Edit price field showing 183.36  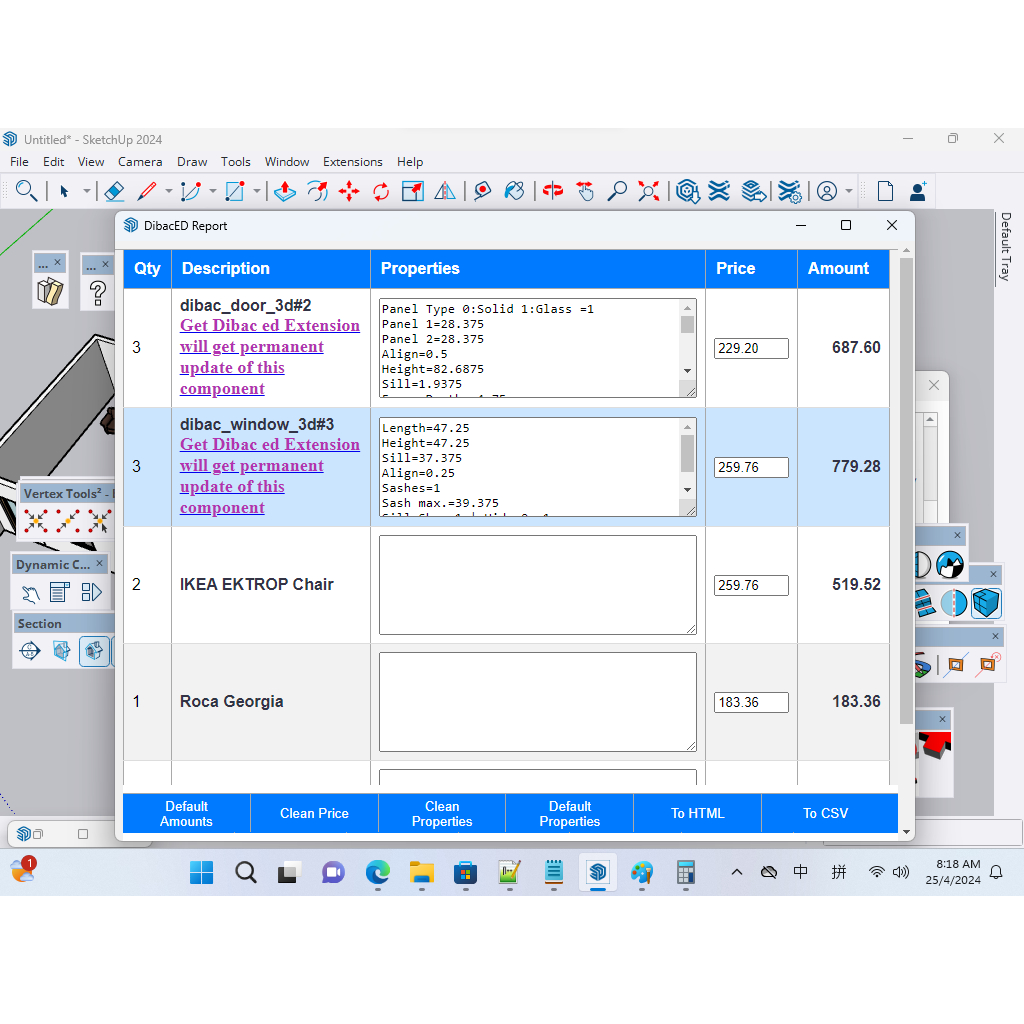(751, 702)
